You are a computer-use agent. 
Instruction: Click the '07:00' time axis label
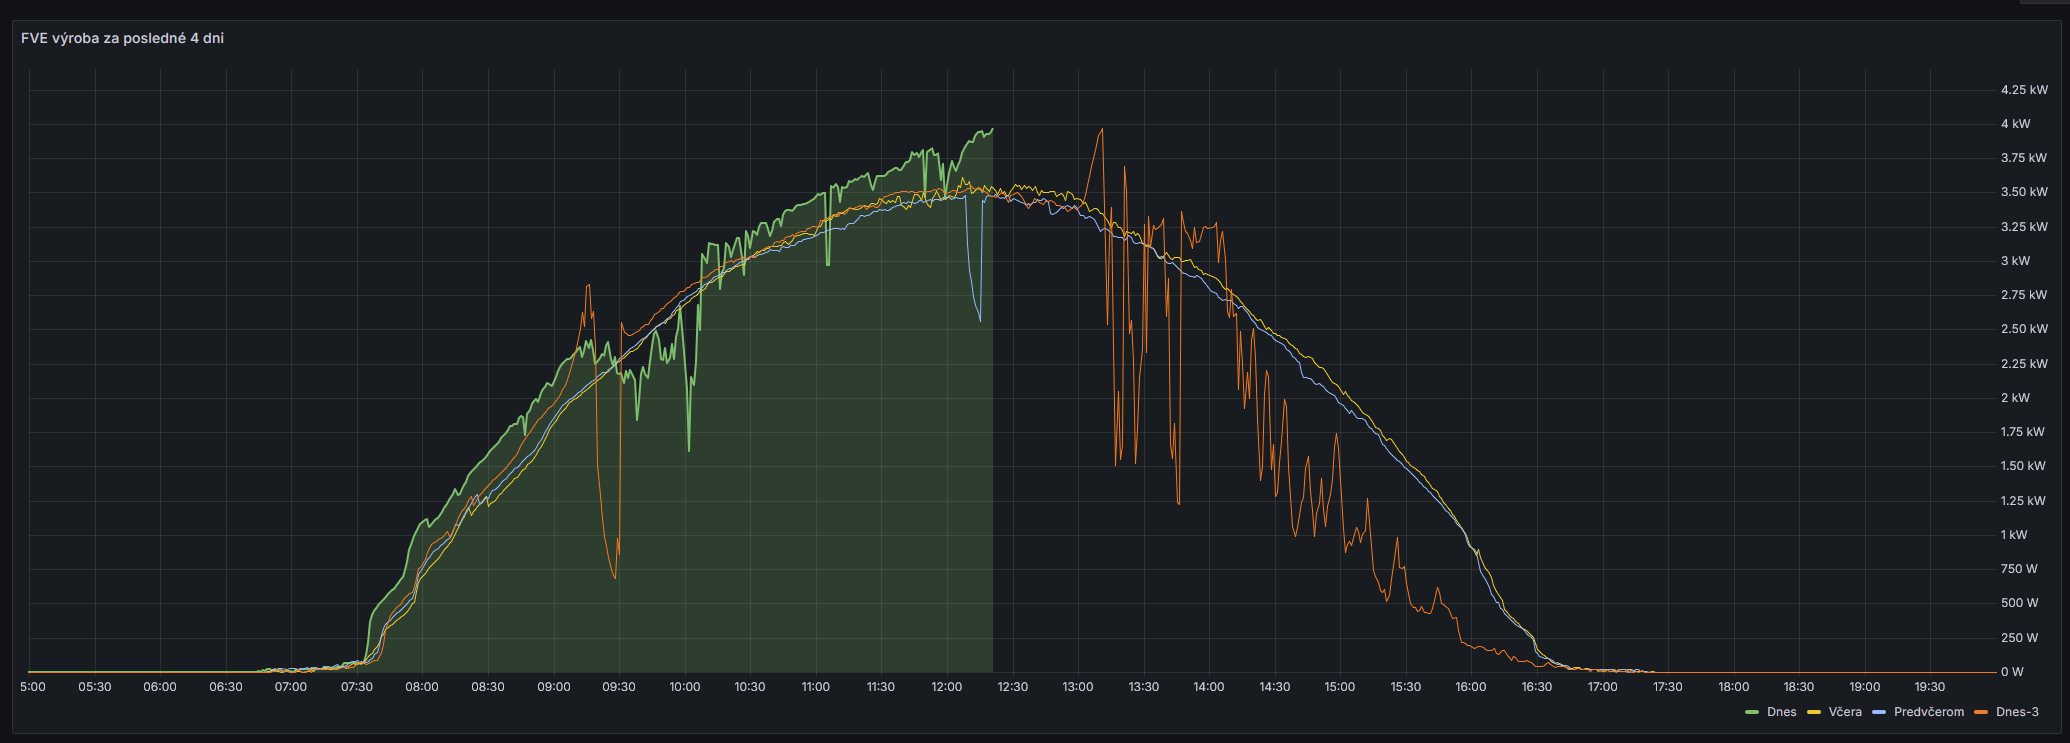pos(291,687)
